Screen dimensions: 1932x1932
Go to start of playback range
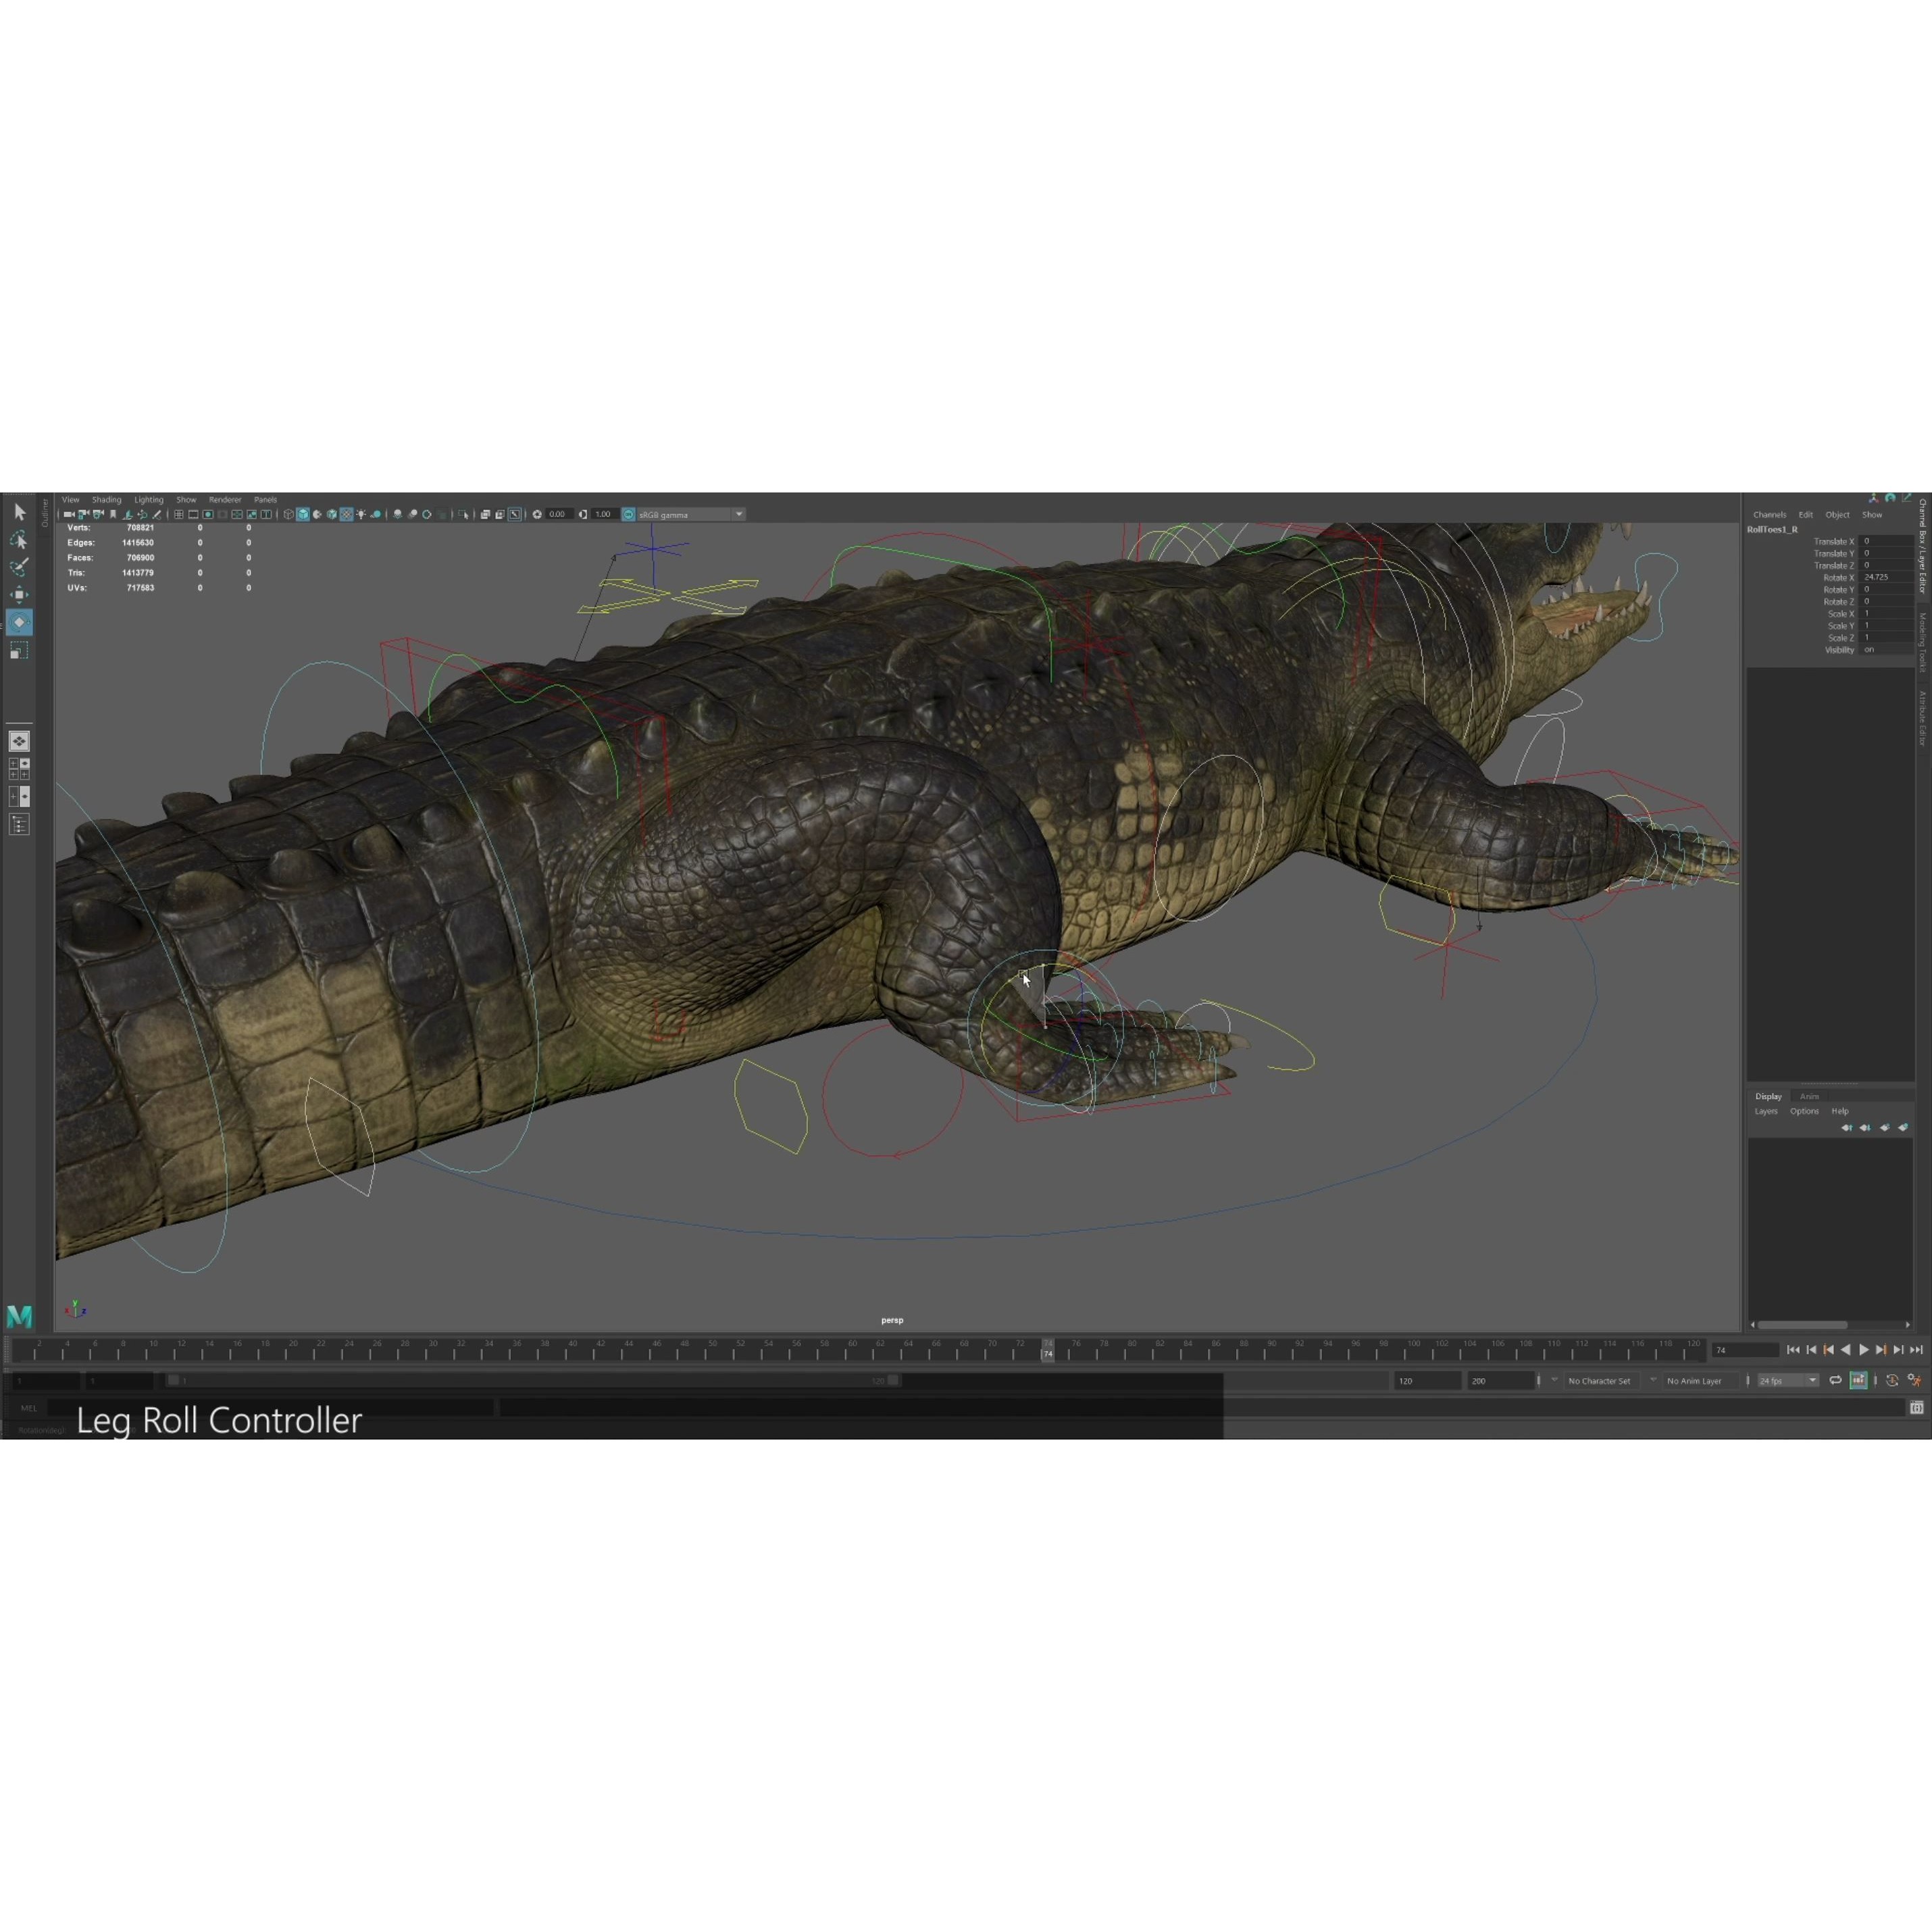(1793, 1350)
